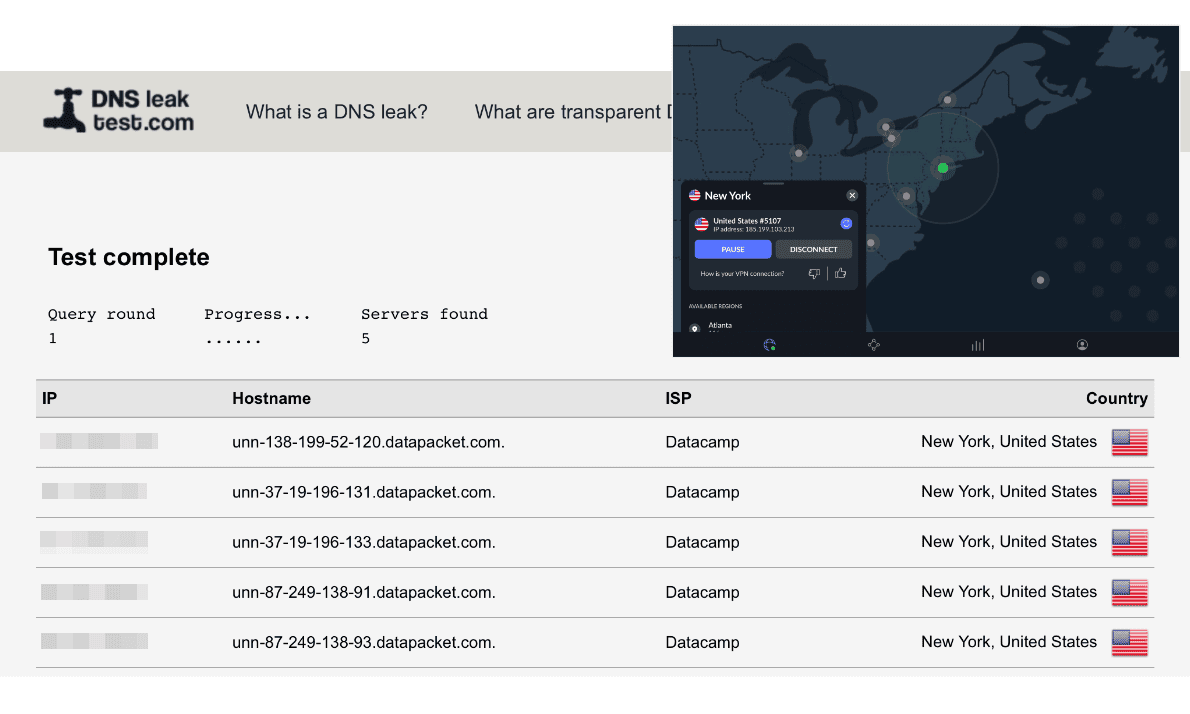The height and width of the screenshot is (714, 1190).
Task: Open the account profile icon in VPN bottom bar
Action: pos(1082,344)
